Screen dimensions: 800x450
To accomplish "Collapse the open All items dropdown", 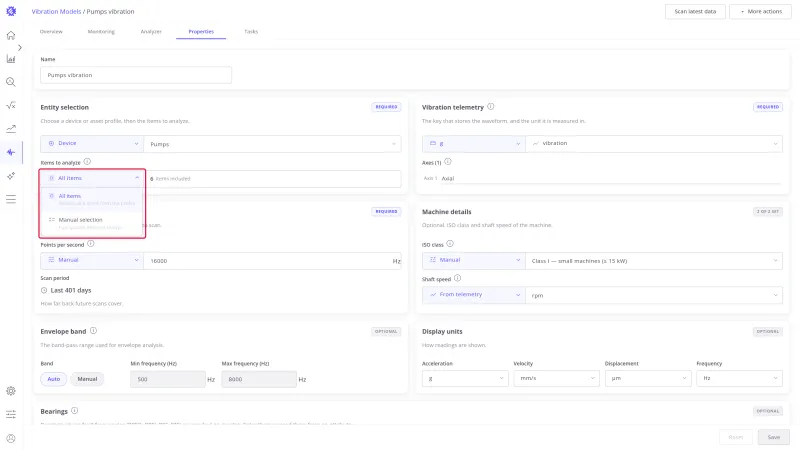I will pos(92,178).
